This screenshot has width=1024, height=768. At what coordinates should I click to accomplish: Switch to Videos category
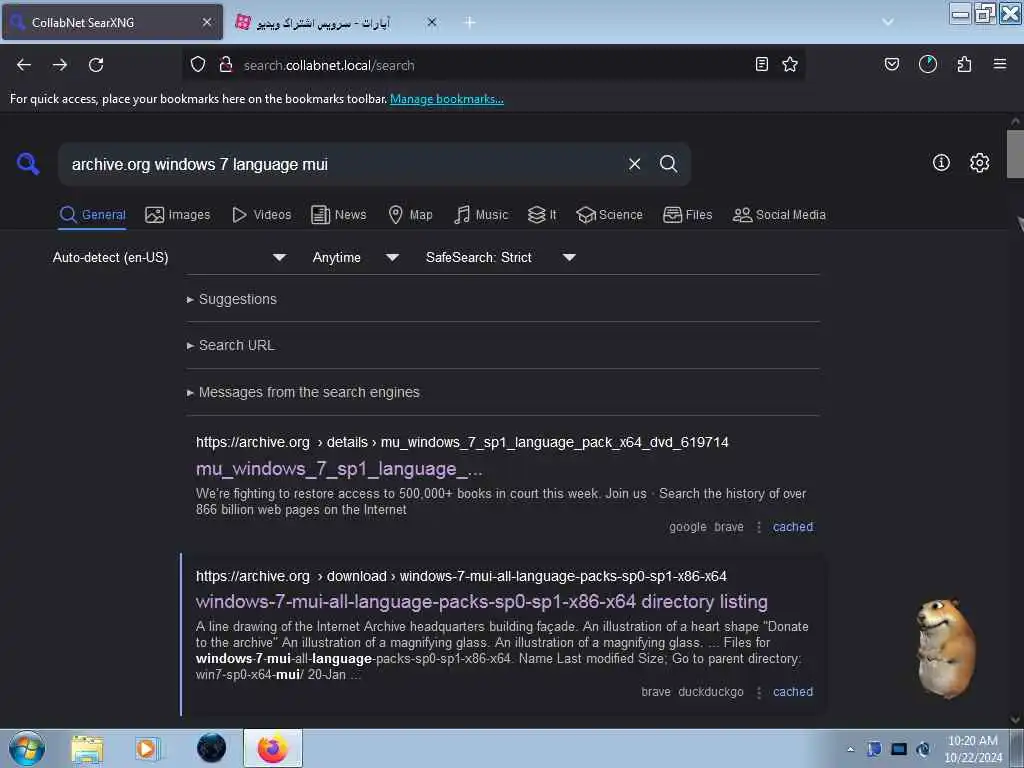point(261,215)
